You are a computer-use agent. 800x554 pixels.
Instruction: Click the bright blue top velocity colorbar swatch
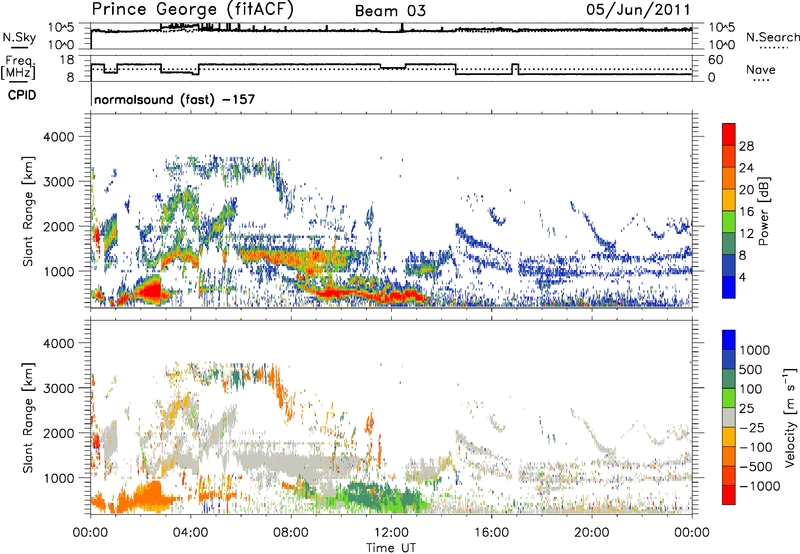point(729,340)
